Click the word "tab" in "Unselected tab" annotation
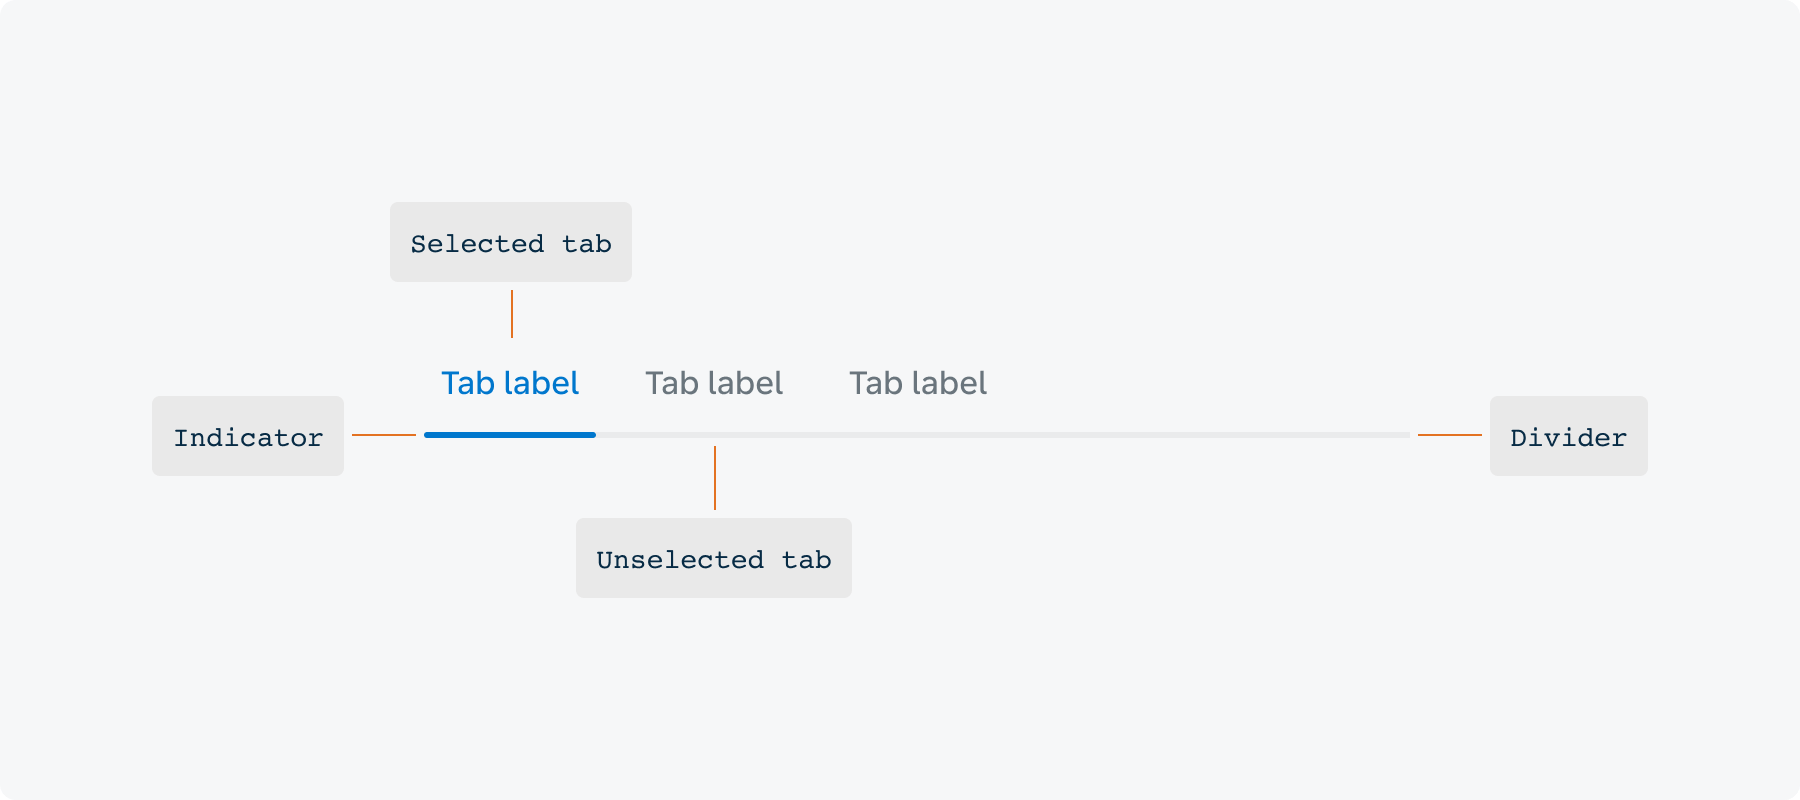 [x=807, y=560]
